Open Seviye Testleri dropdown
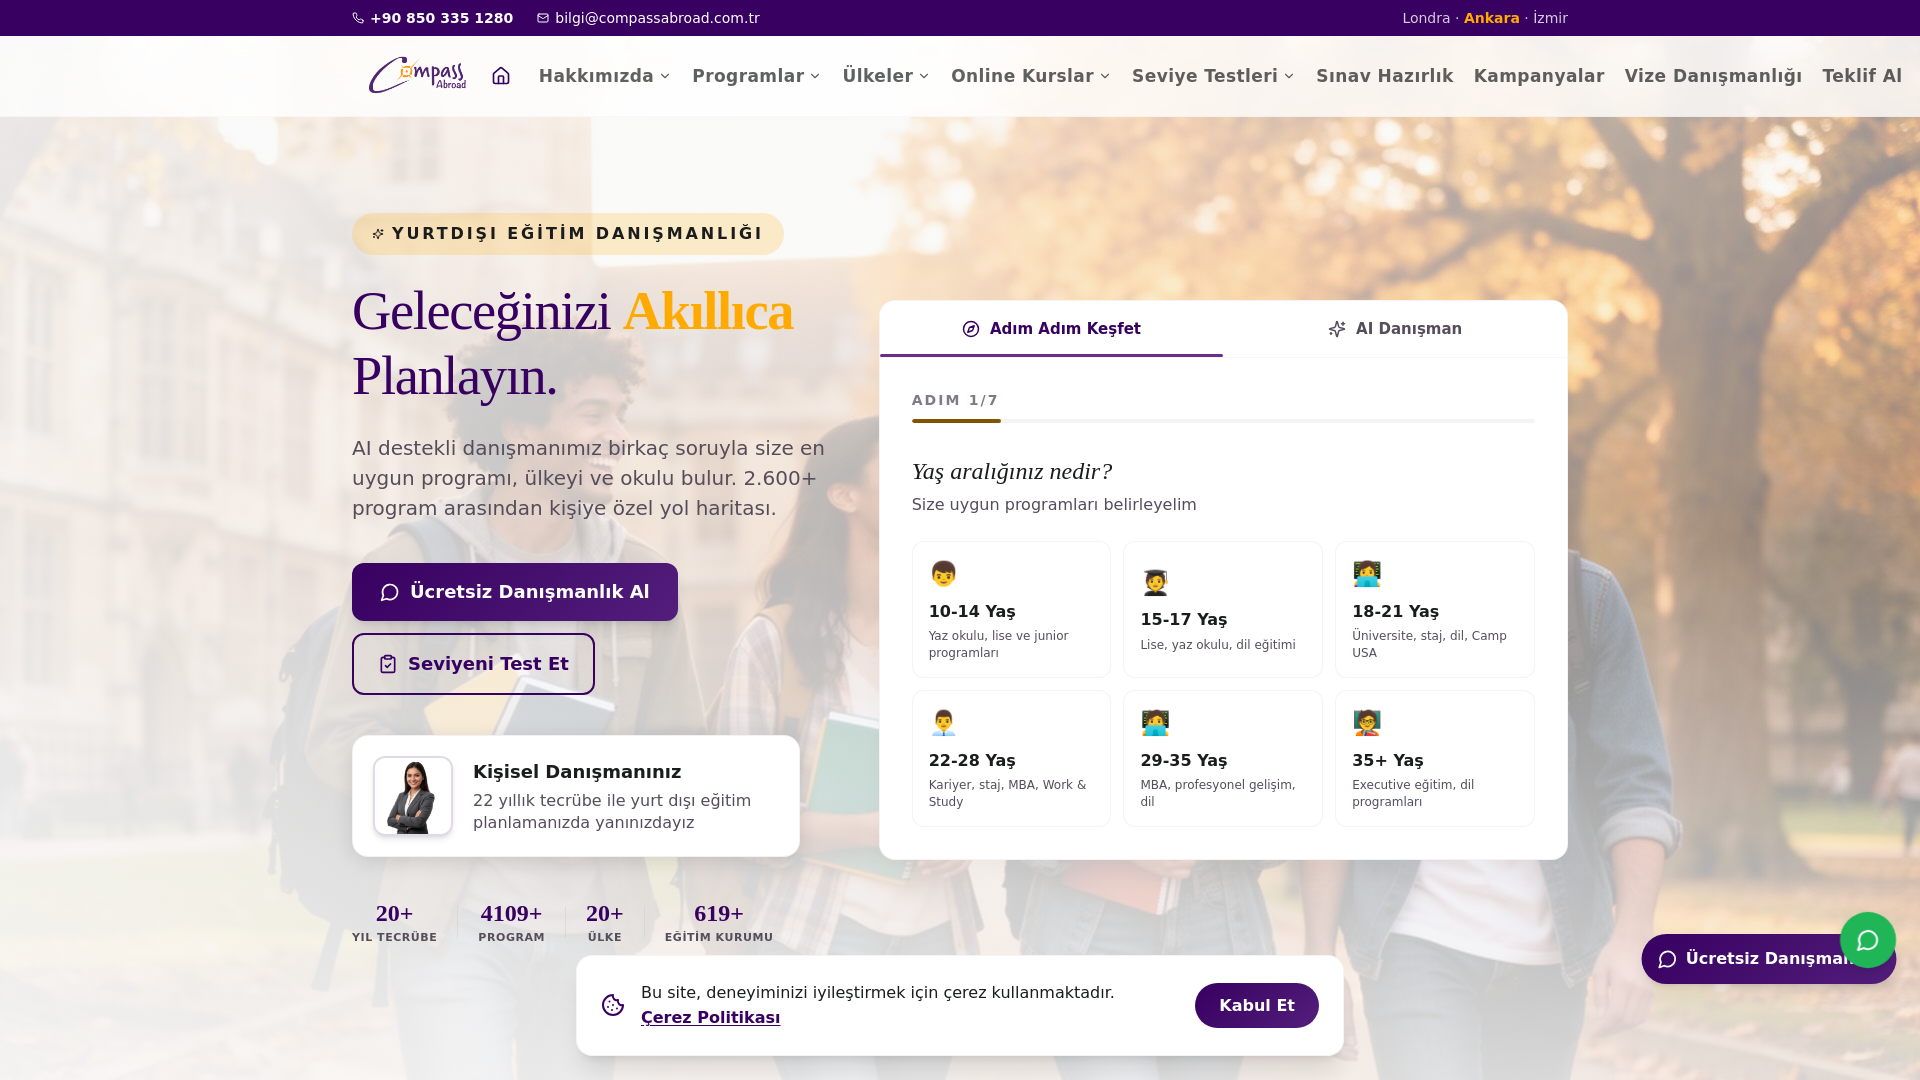Image resolution: width=1920 pixels, height=1080 pixels. tap(1213, 76)
